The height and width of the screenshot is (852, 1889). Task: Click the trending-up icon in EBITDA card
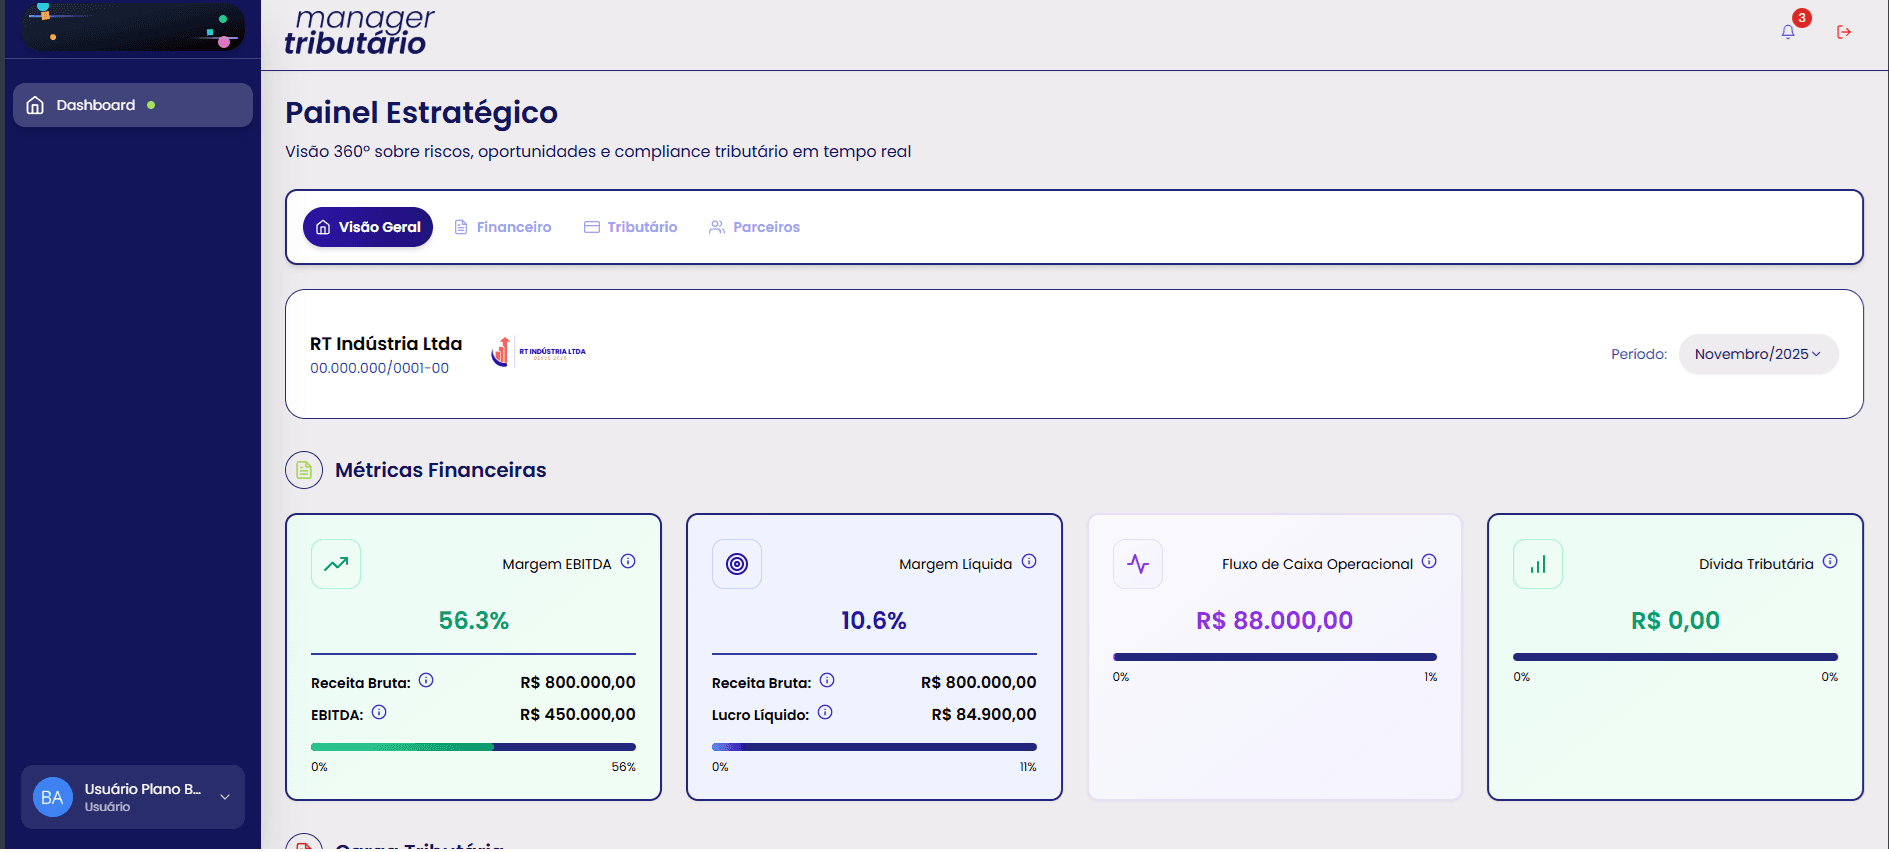click(x=336, y=564)
